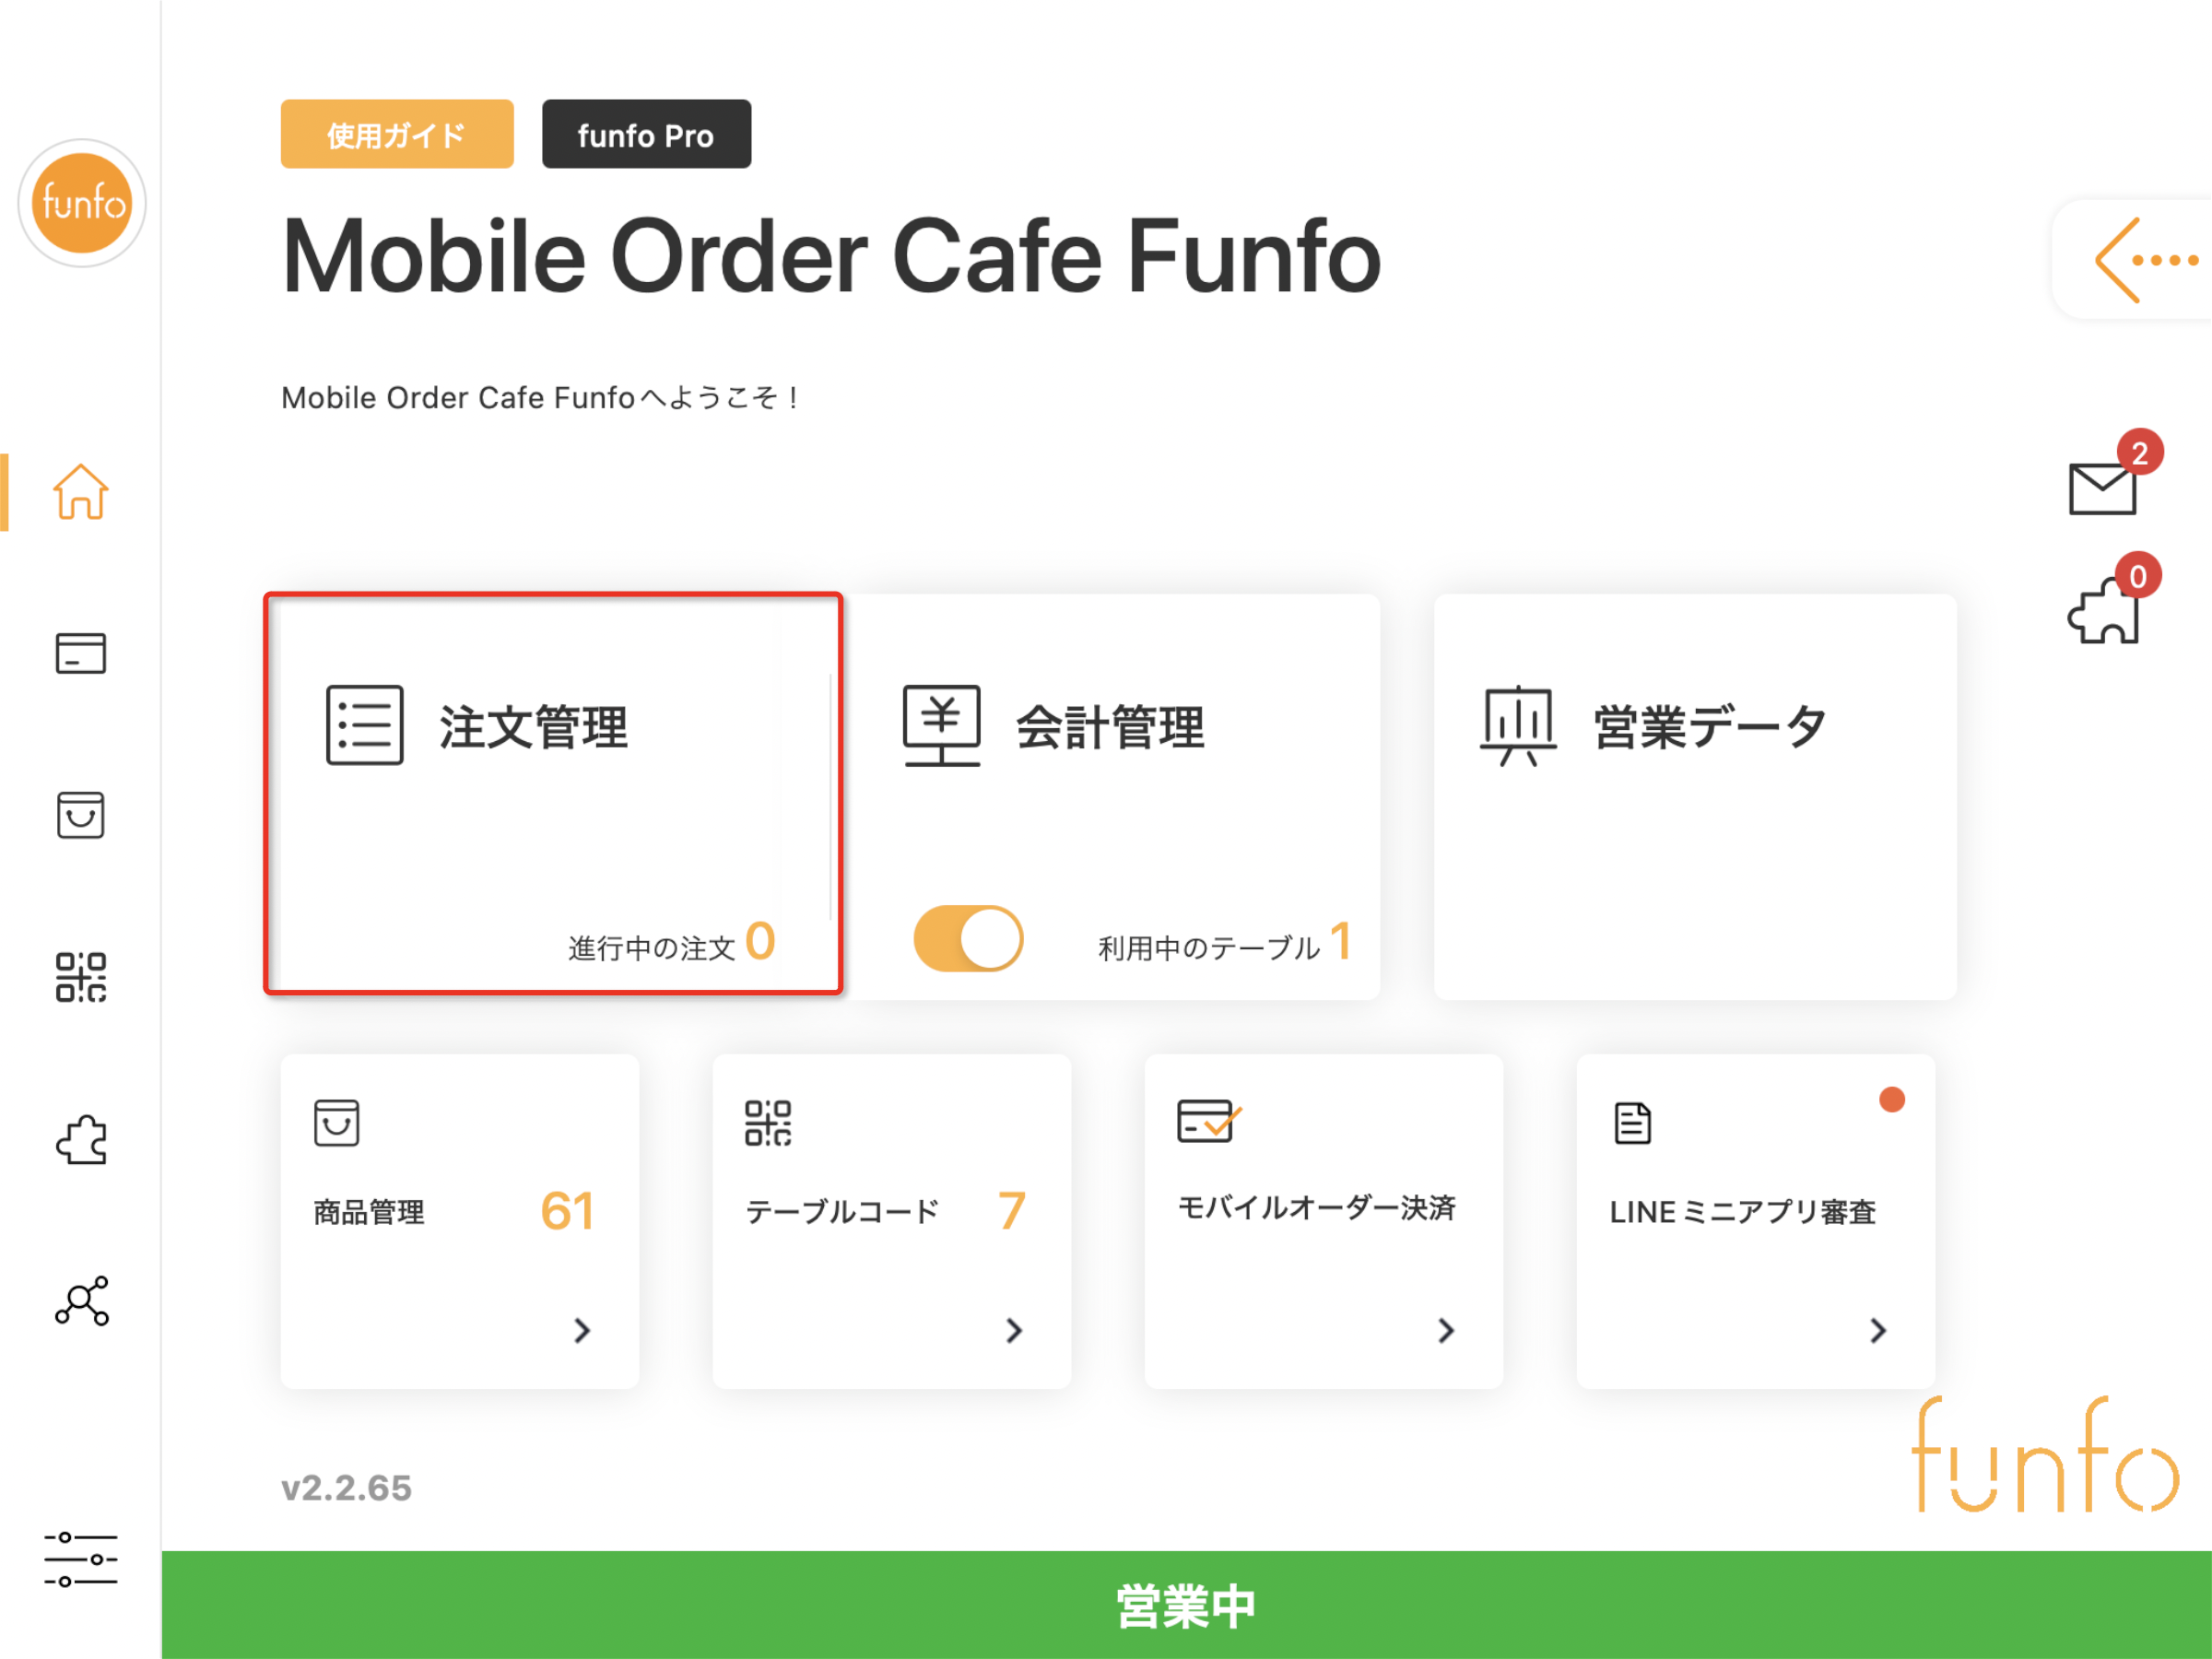Click the funfo logo in the sidebar
The image size is (2212, 1659).
82,203
